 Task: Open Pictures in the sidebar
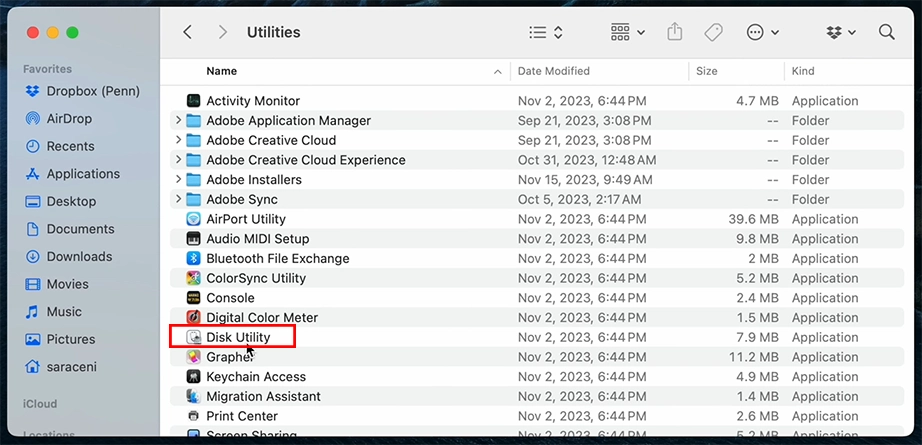click(60, 339)
